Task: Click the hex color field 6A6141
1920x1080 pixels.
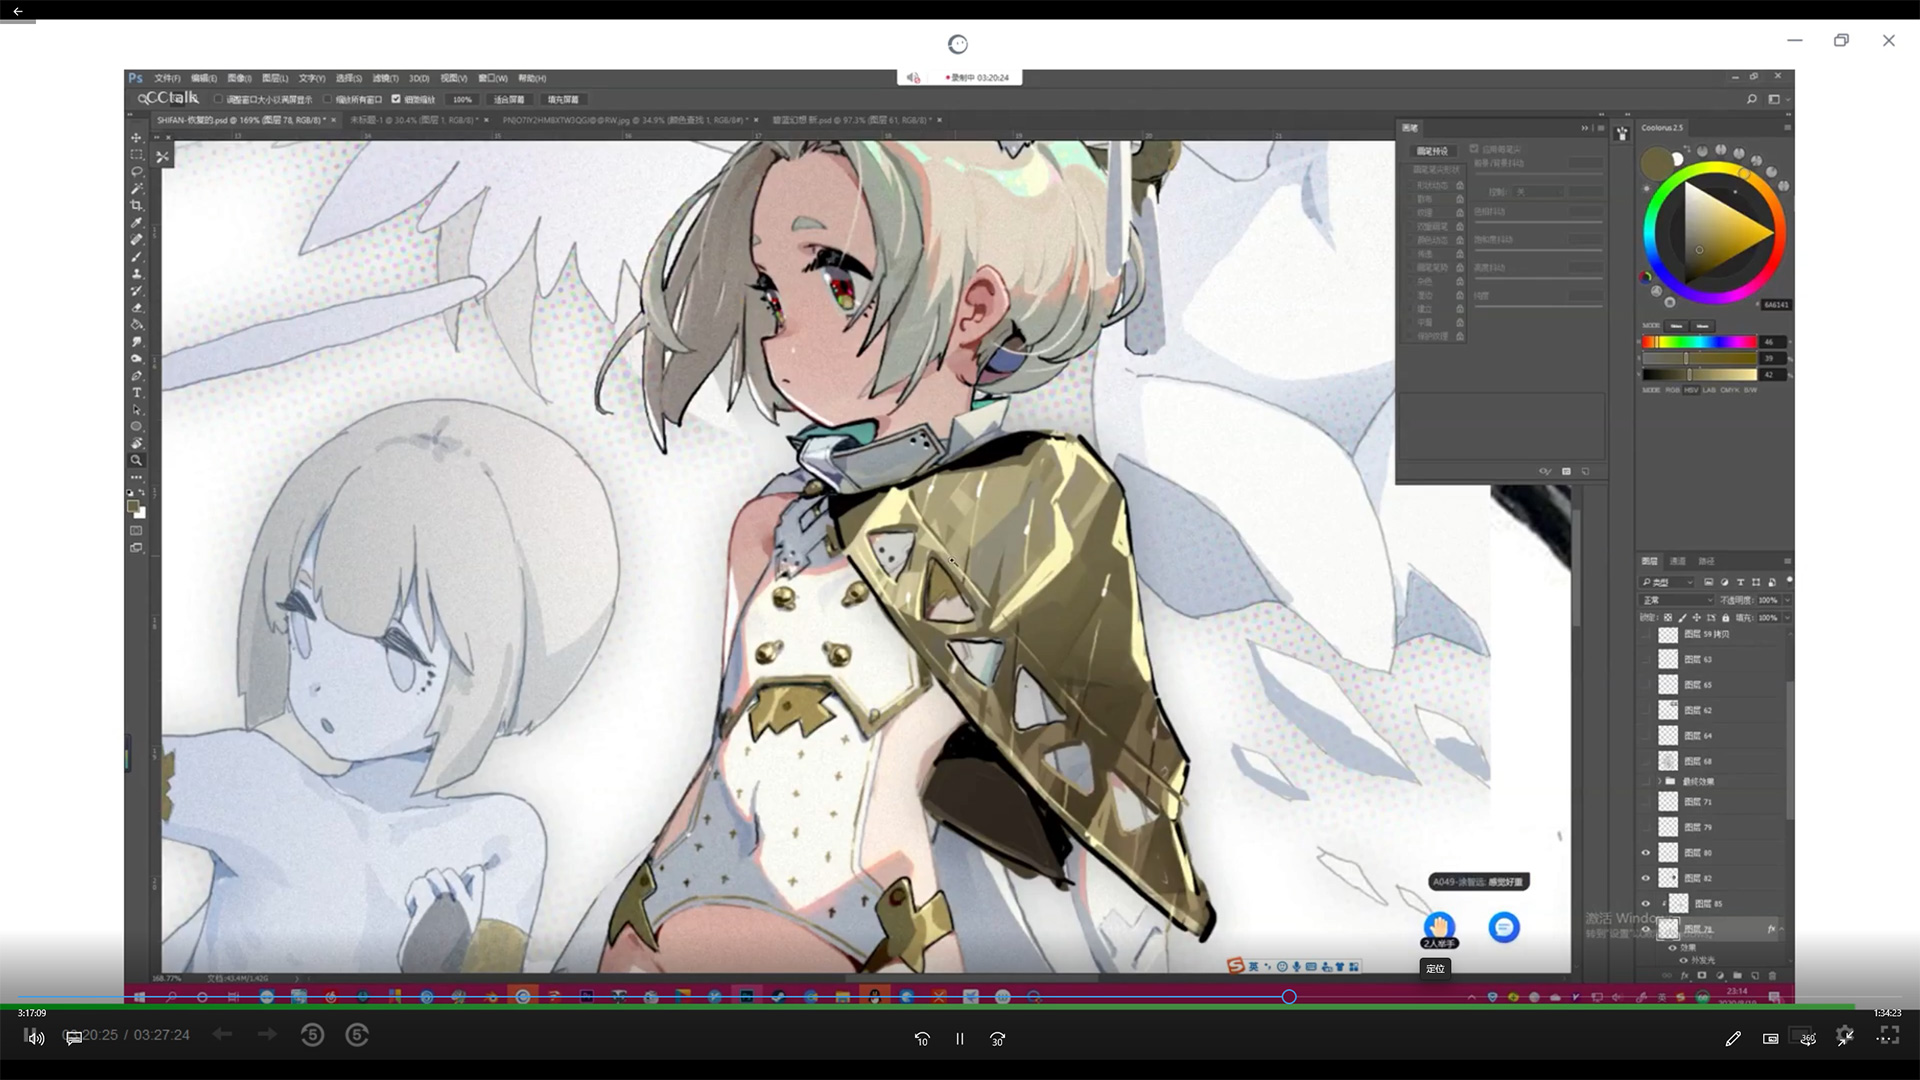Action: (1776, 304)
